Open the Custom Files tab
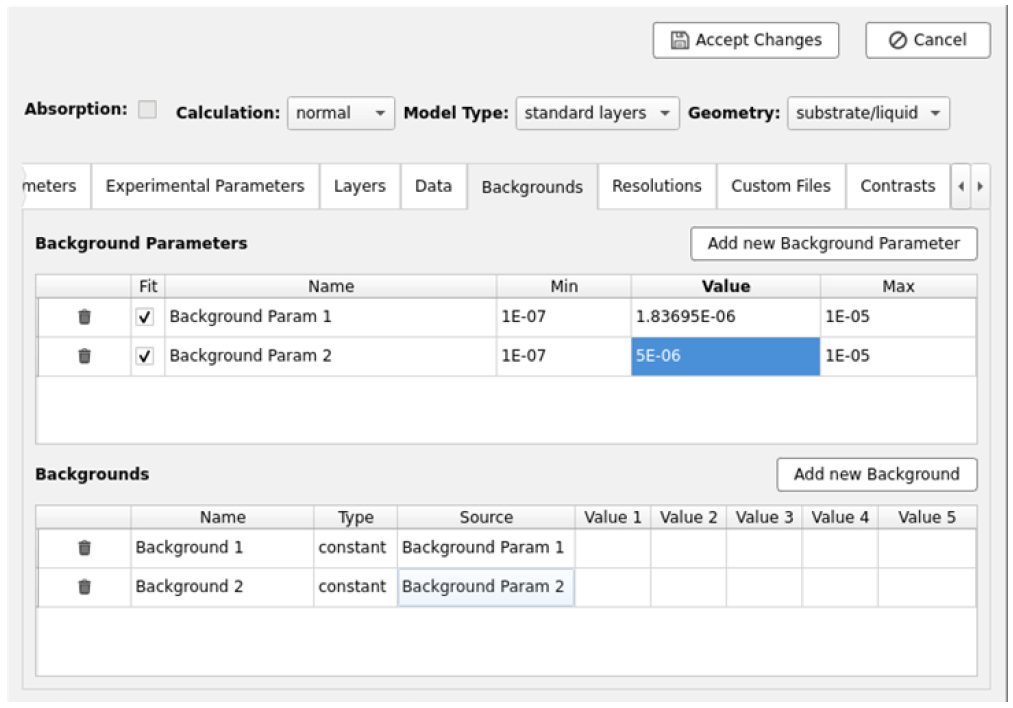The height and width of the screenshot is (708, 1013). click(x=780, y=186)
